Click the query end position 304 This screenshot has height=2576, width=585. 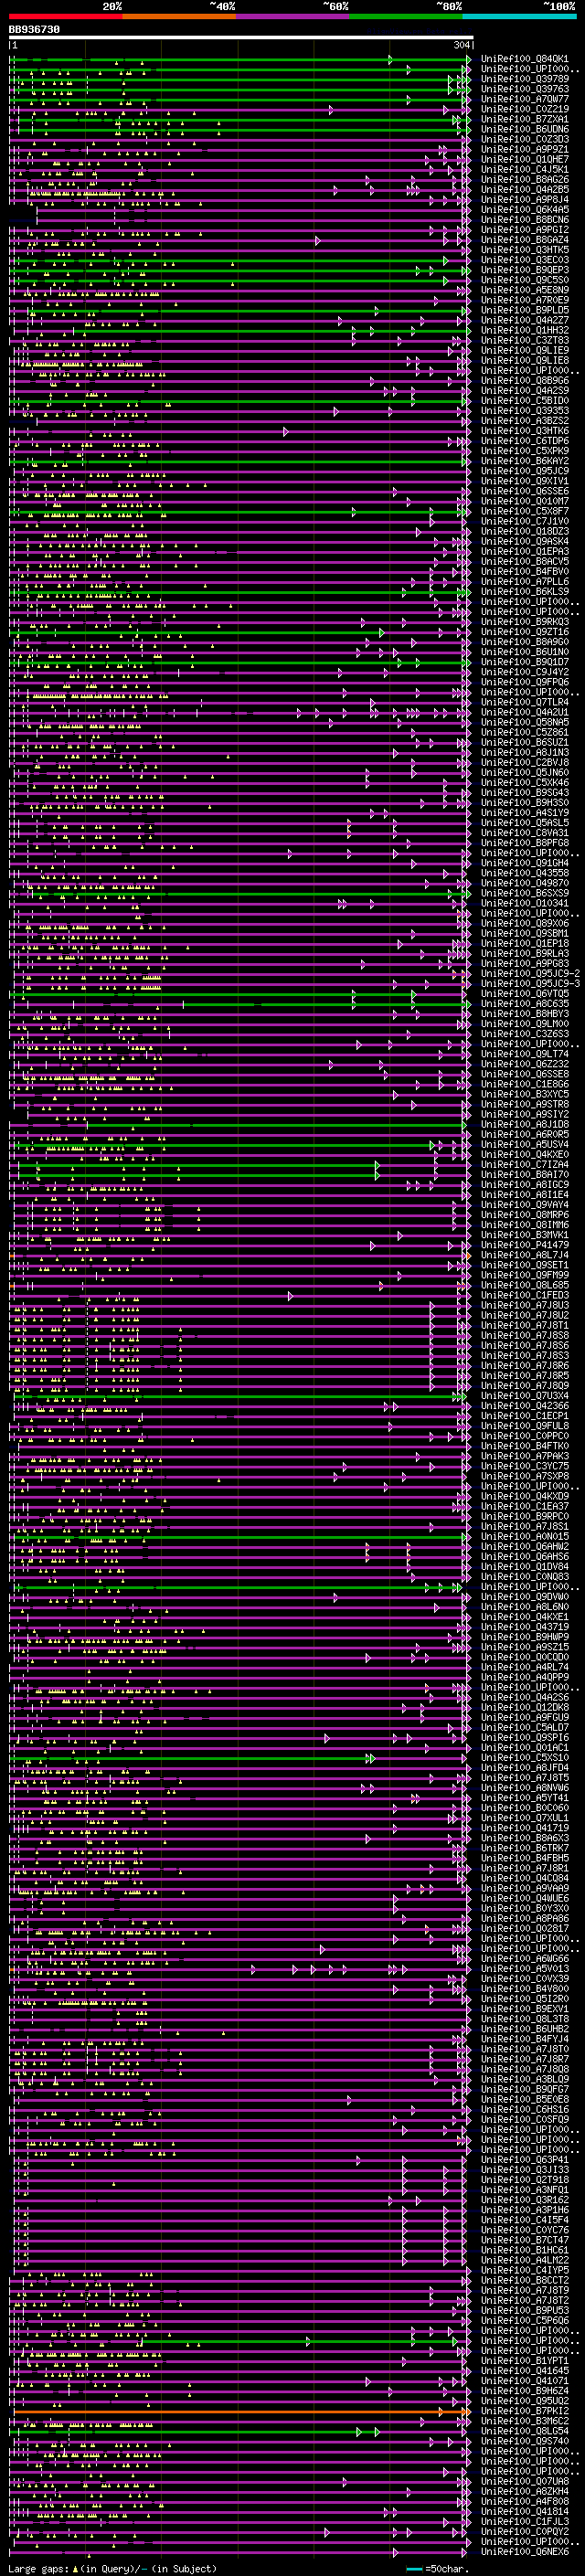click(461, 45)
